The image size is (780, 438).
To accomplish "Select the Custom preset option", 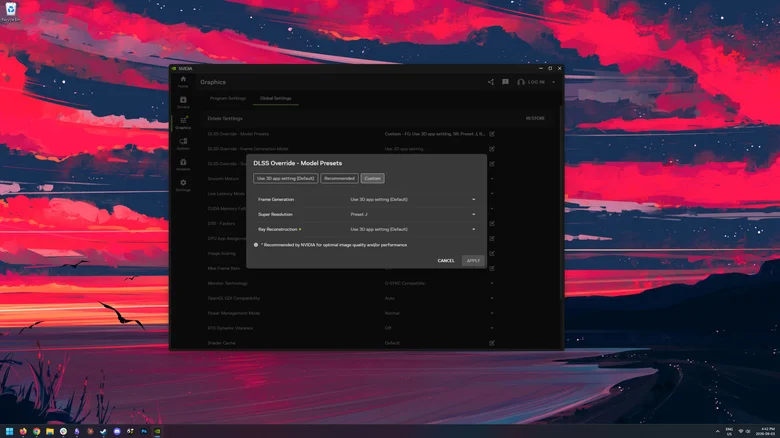I will 373,178.
